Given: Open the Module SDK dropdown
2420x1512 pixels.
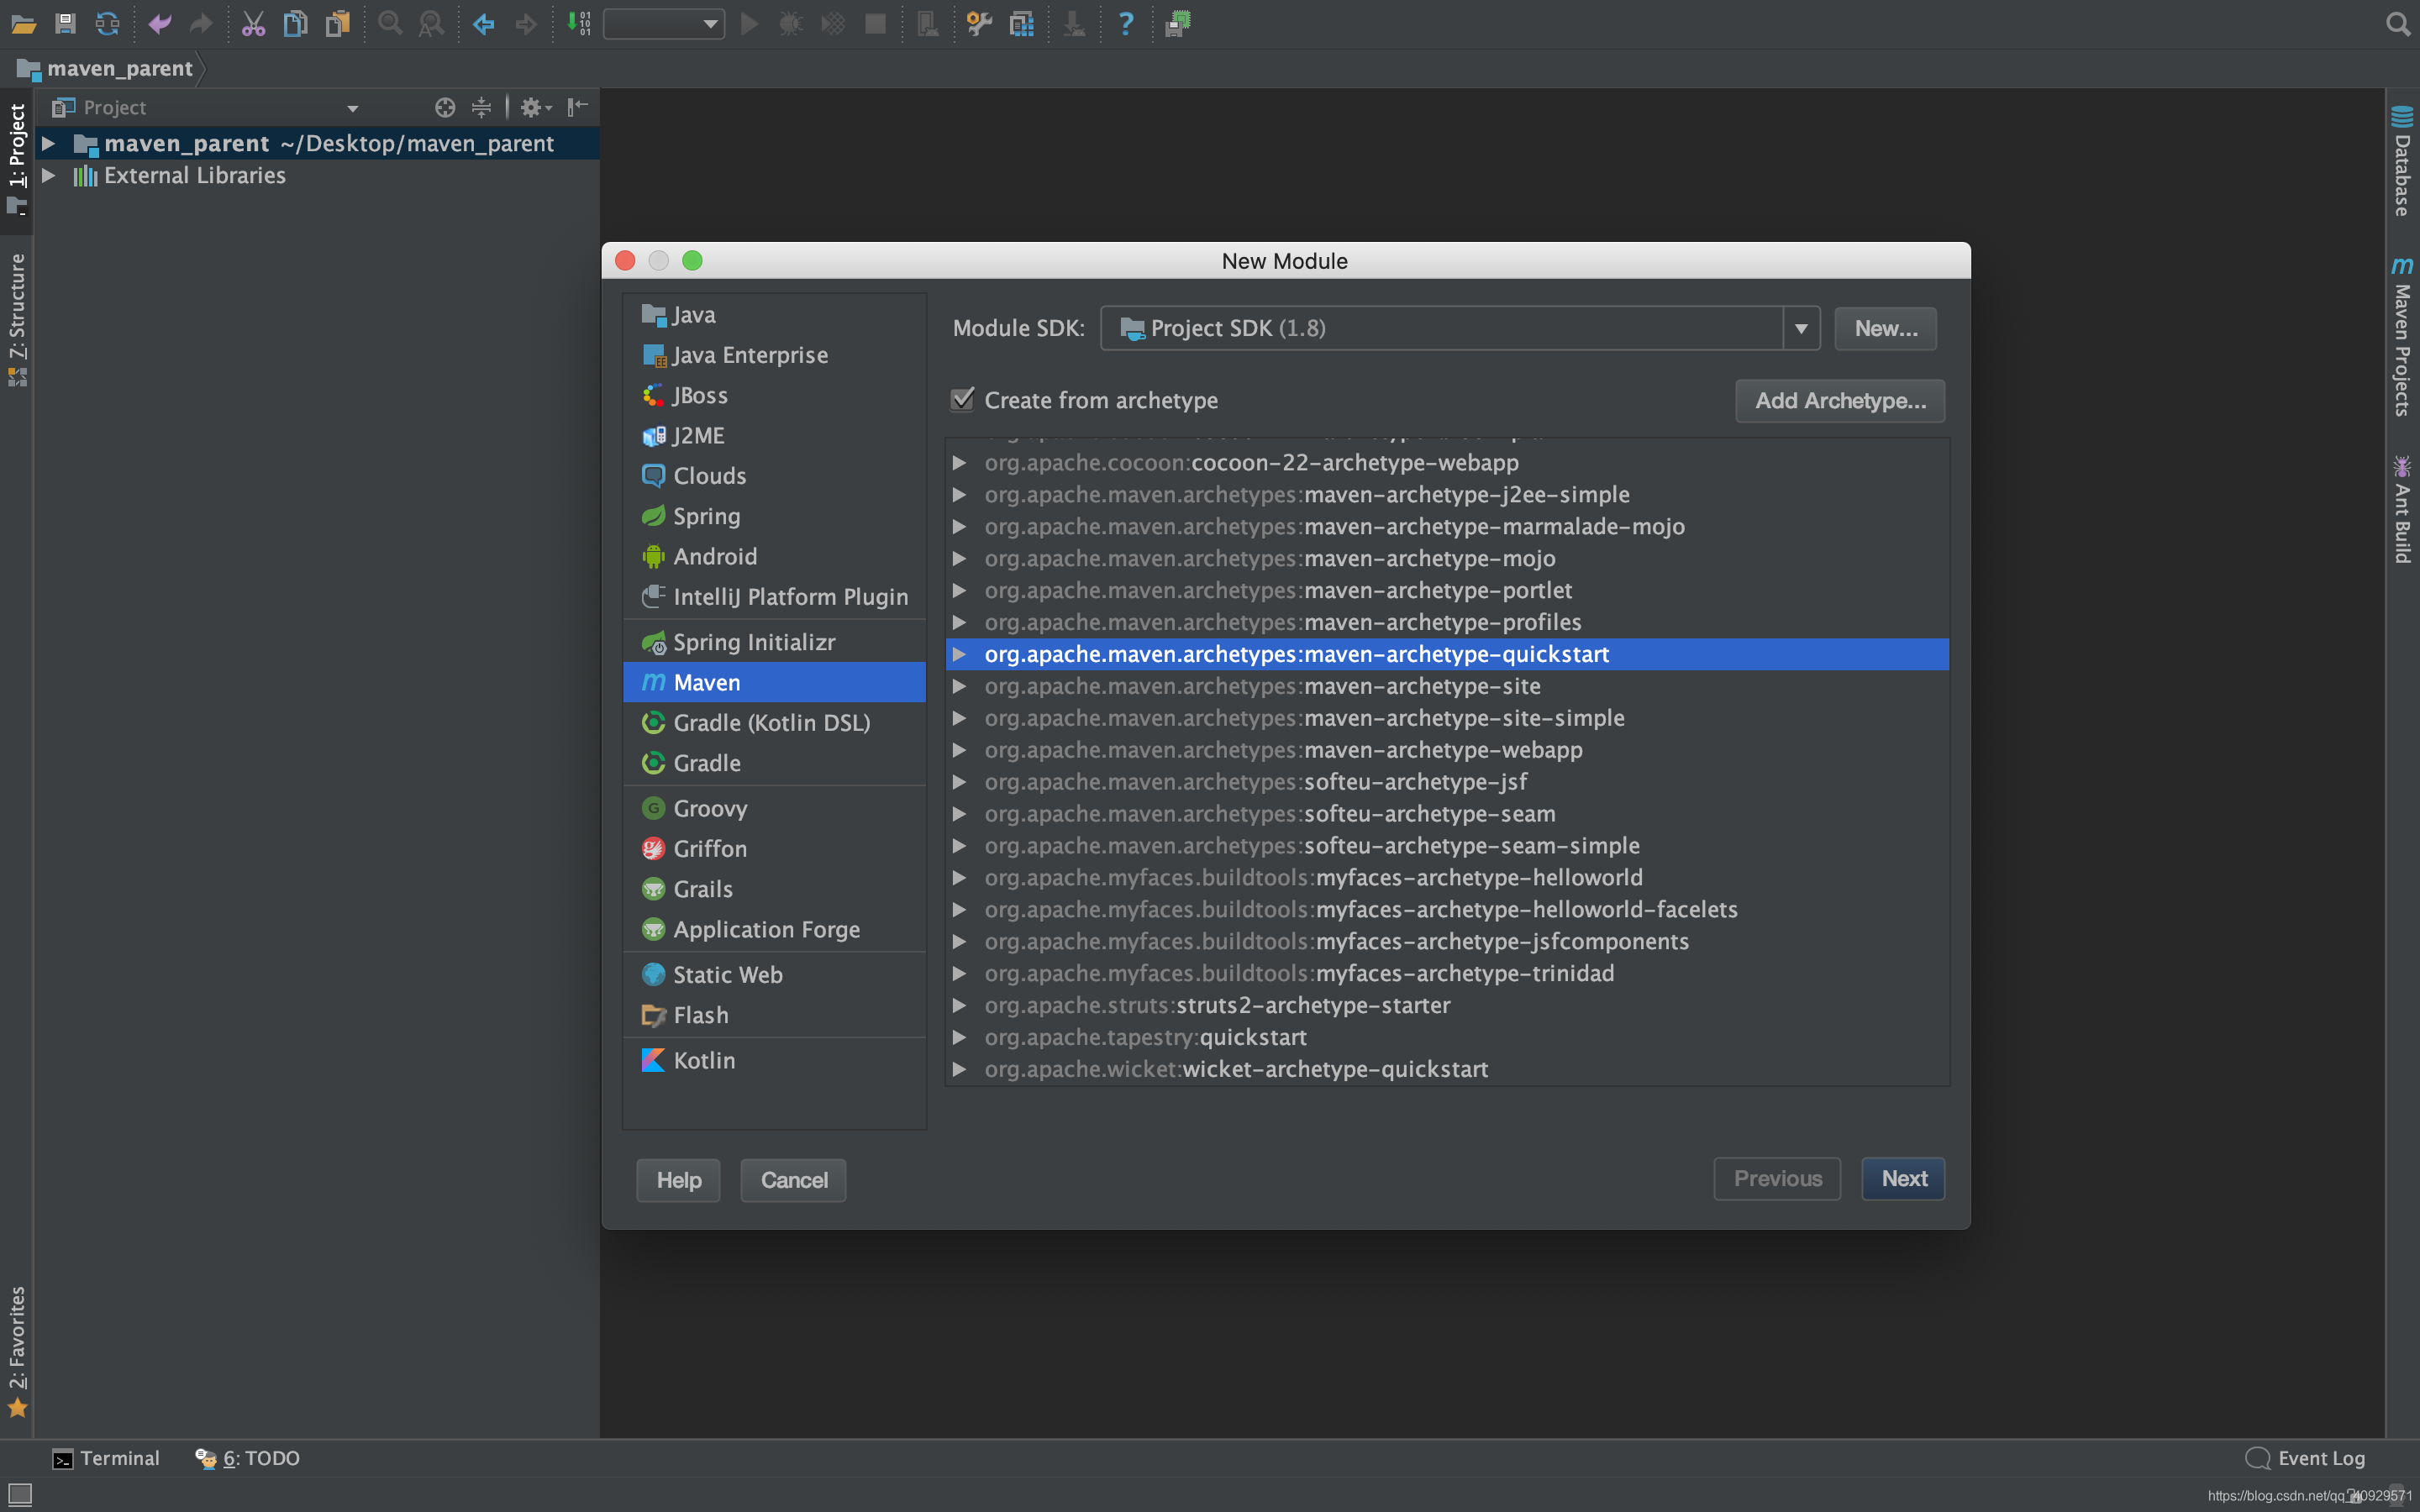Looking at the screenshot, I should tap(1800, 328).
